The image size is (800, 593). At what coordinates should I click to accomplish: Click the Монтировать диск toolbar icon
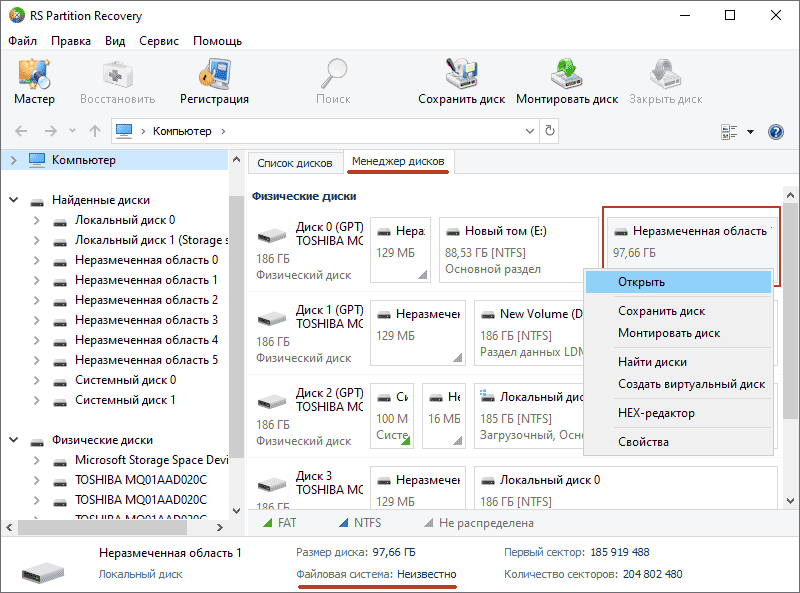567,74
